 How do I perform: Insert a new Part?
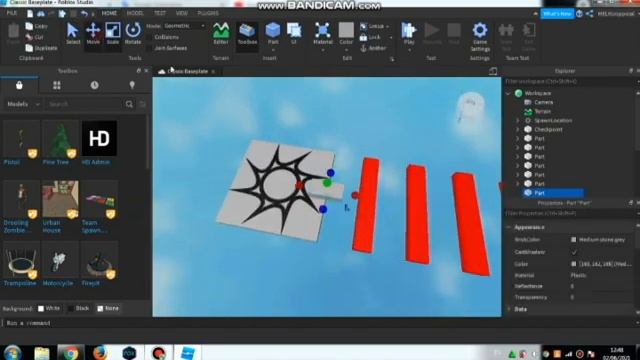click(x=273, y=33)
